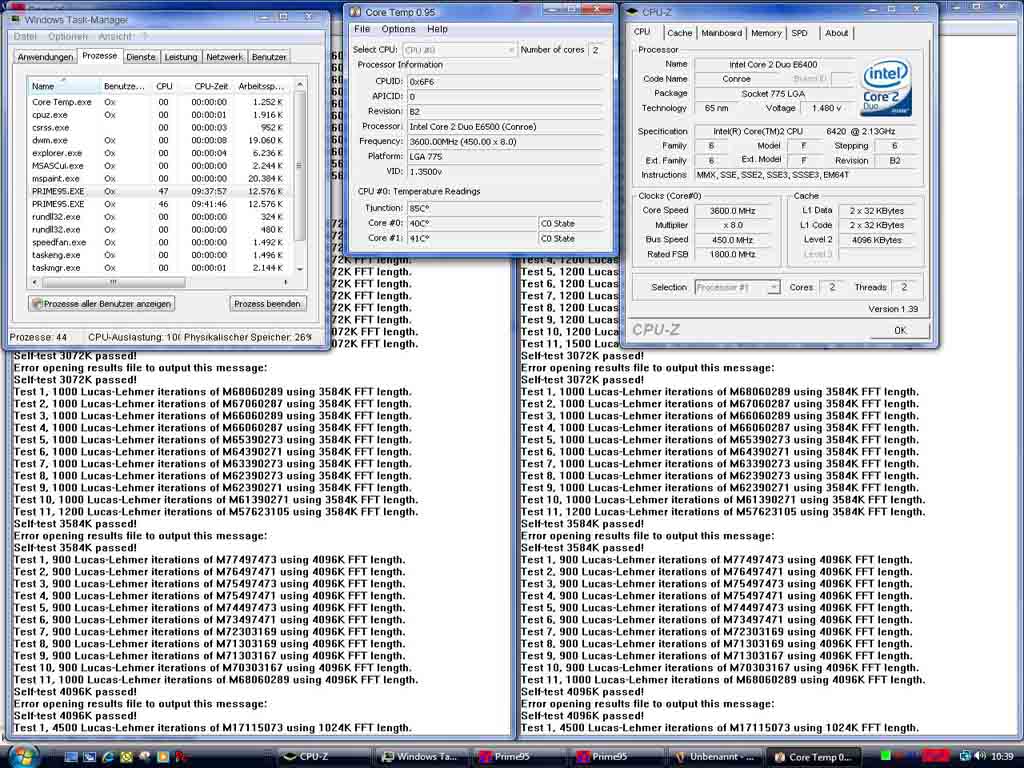The height and width of the screenshot is (768, 1024).
Task: Click Windows Task-Manager taskbar button
Action: 421,756
